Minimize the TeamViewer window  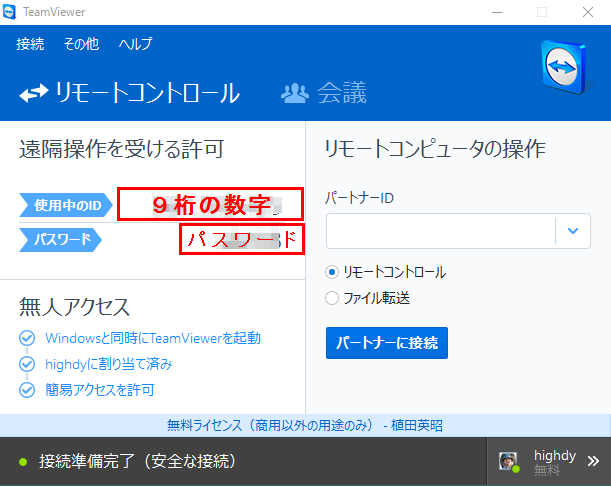point(497,12)
